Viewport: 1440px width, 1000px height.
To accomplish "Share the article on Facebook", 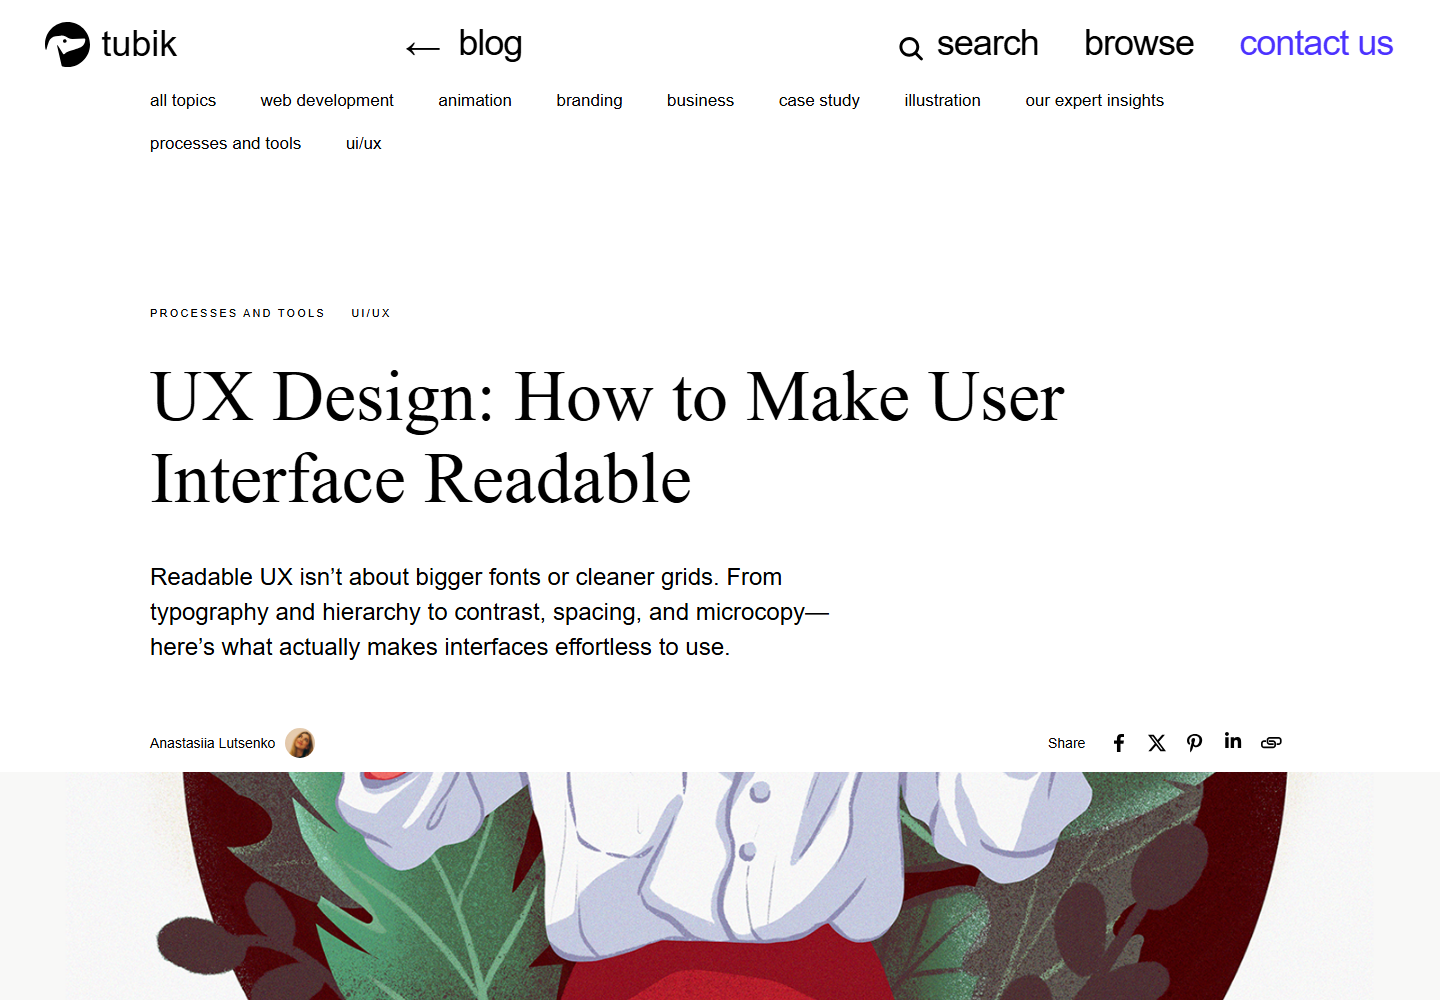I will pyautogui.click(x=1119, y=743).
